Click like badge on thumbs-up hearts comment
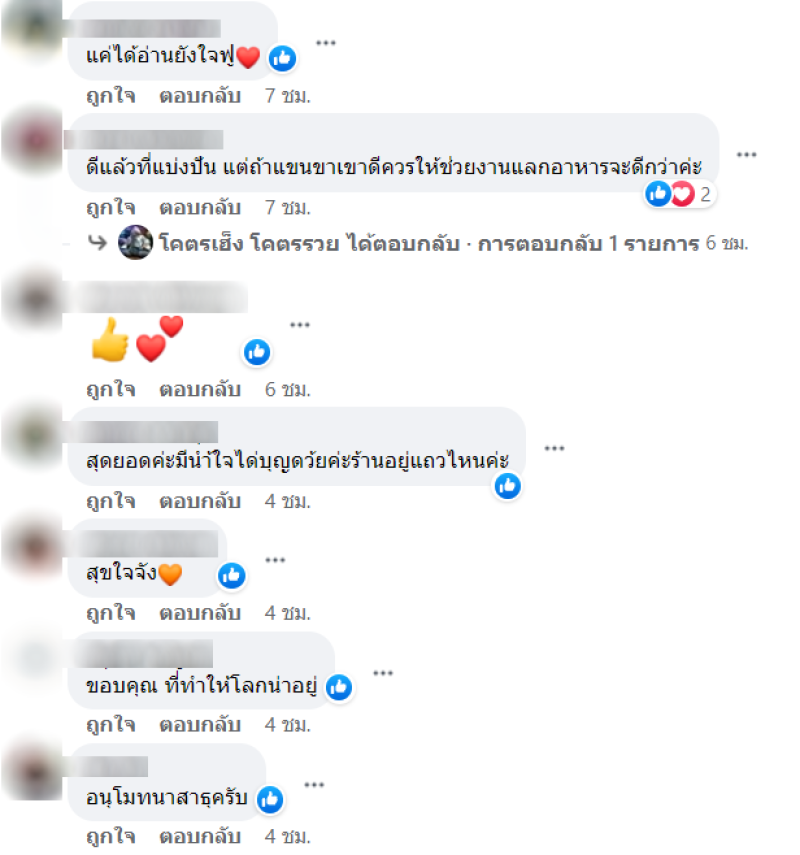This screenshot has height=855, width=800. 257,352
